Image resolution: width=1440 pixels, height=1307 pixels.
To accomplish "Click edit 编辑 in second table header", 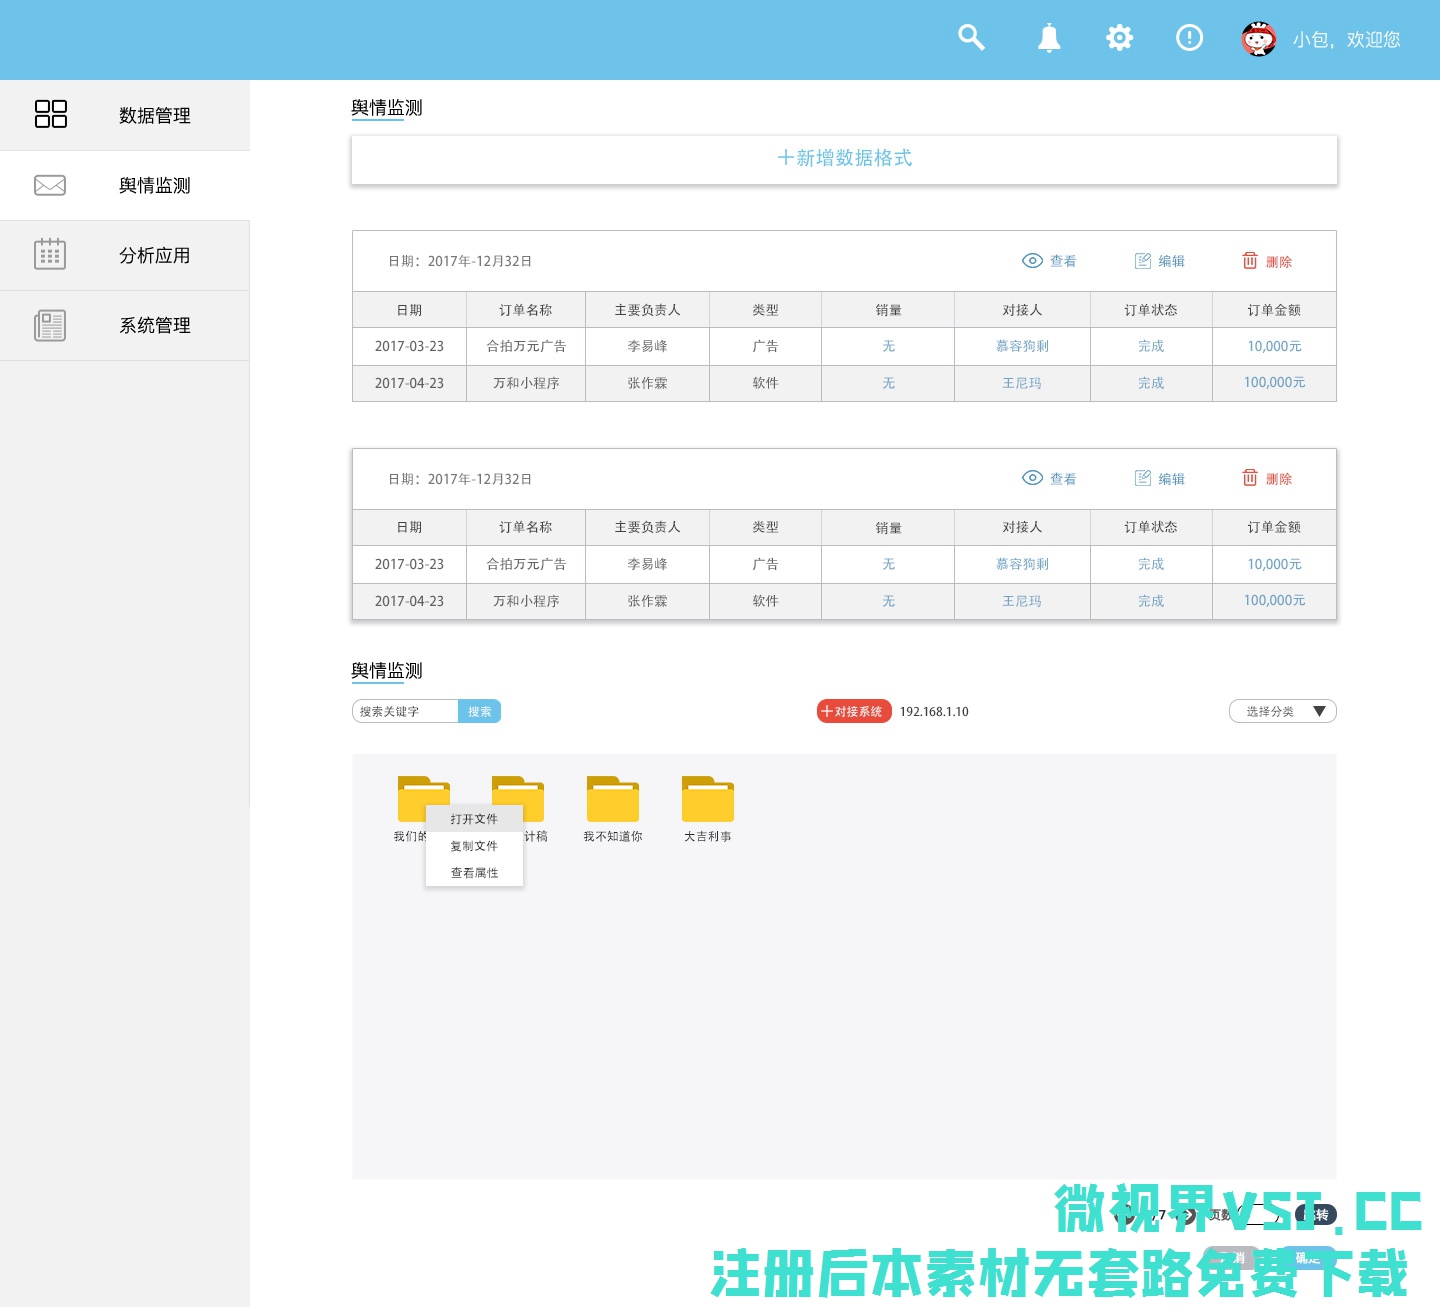I will click(1160, 479).
